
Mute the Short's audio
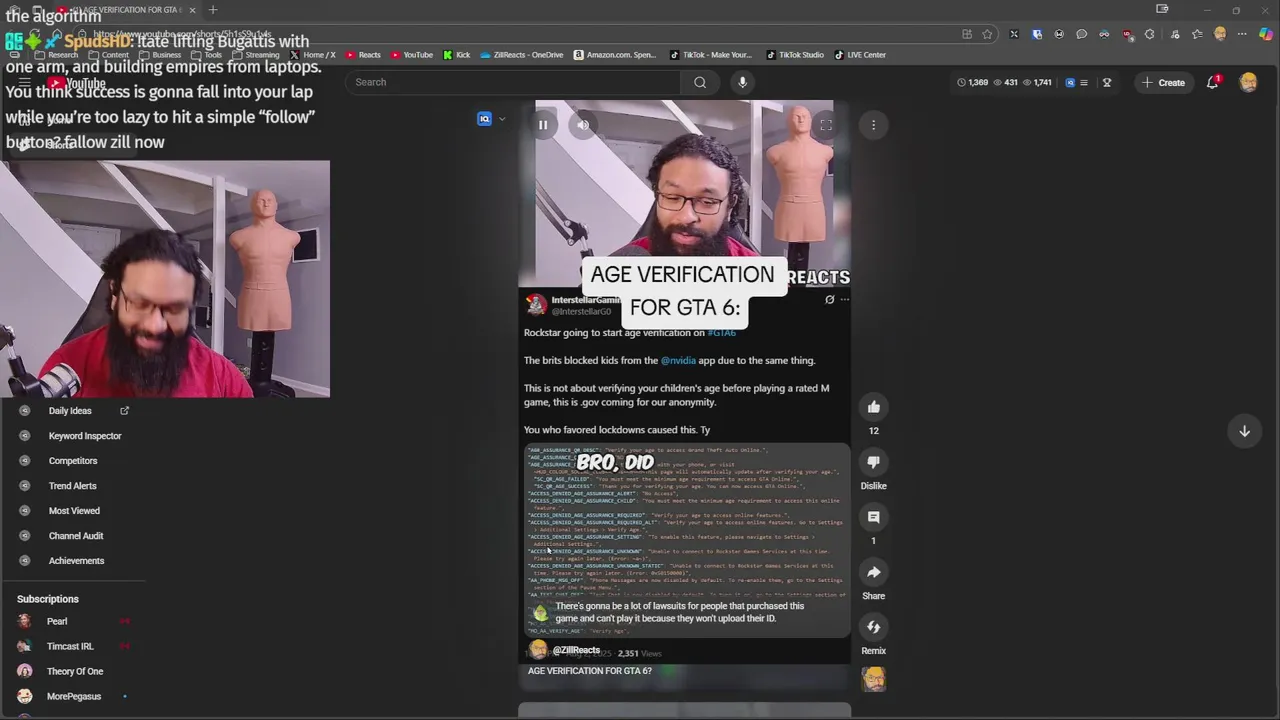tap(583, 125)
